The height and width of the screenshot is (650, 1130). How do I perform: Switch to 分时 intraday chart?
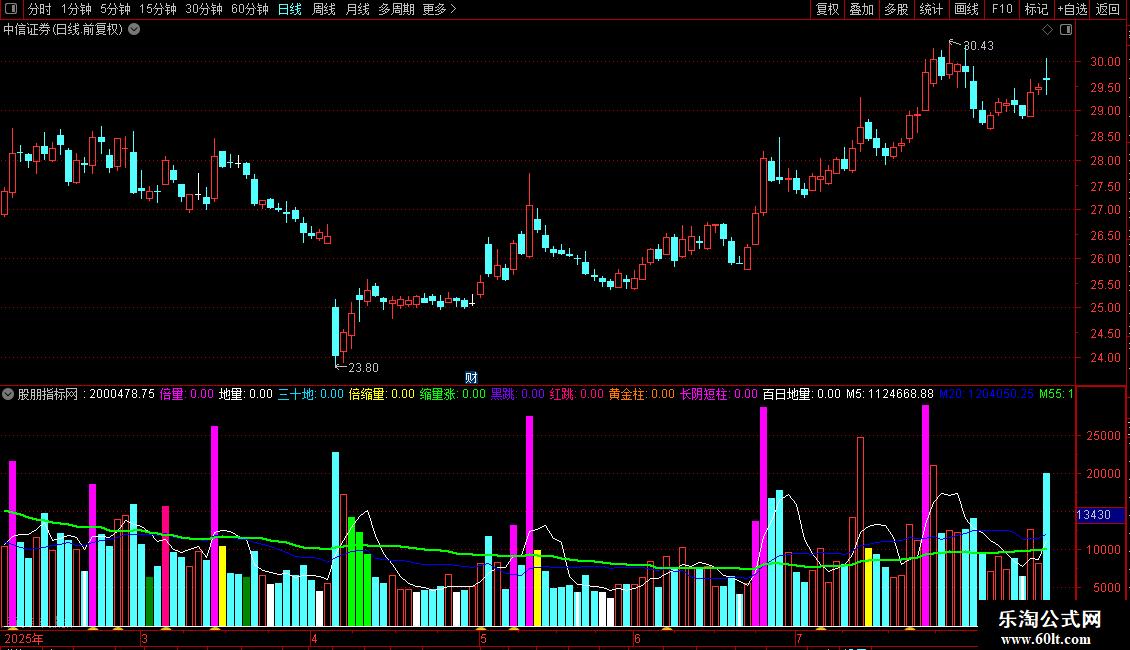pos(39,9)
